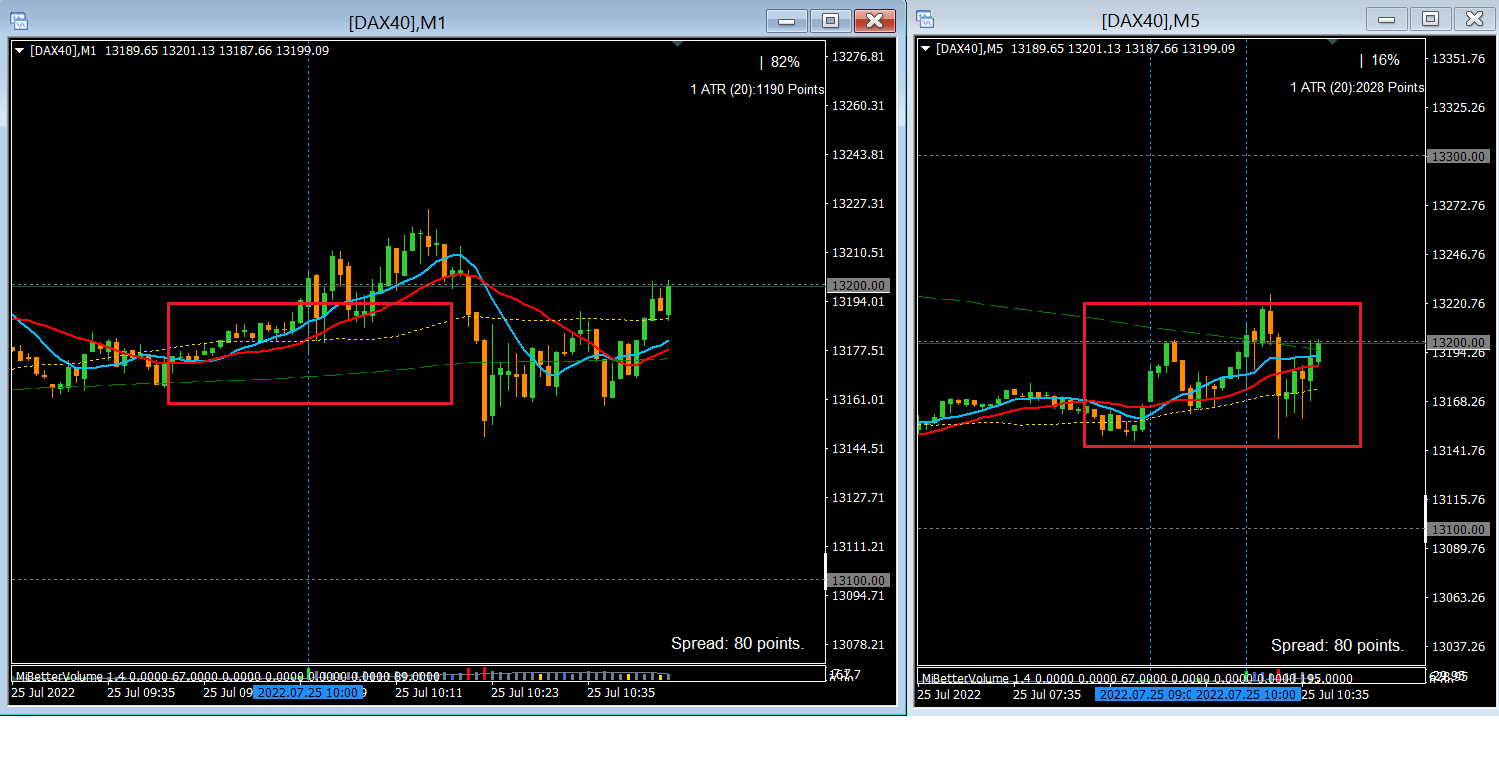The image size is (1499, 781).
Task: Click the 13200.00 price level tag in M5 chart
Action: tap(1460, 342)
